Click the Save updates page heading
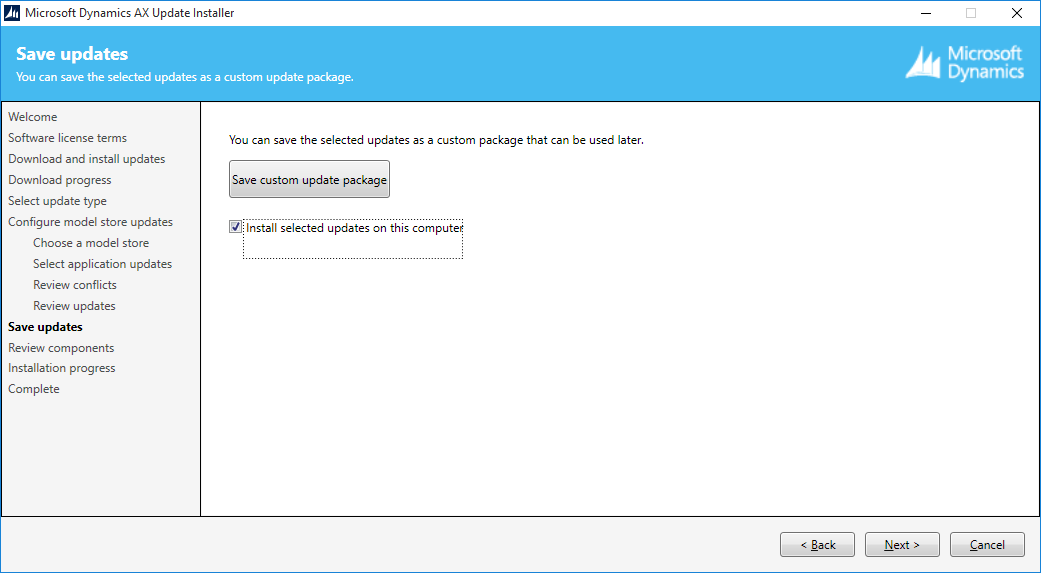Viewport: 1041px width, 573px height. coord(72,54)
